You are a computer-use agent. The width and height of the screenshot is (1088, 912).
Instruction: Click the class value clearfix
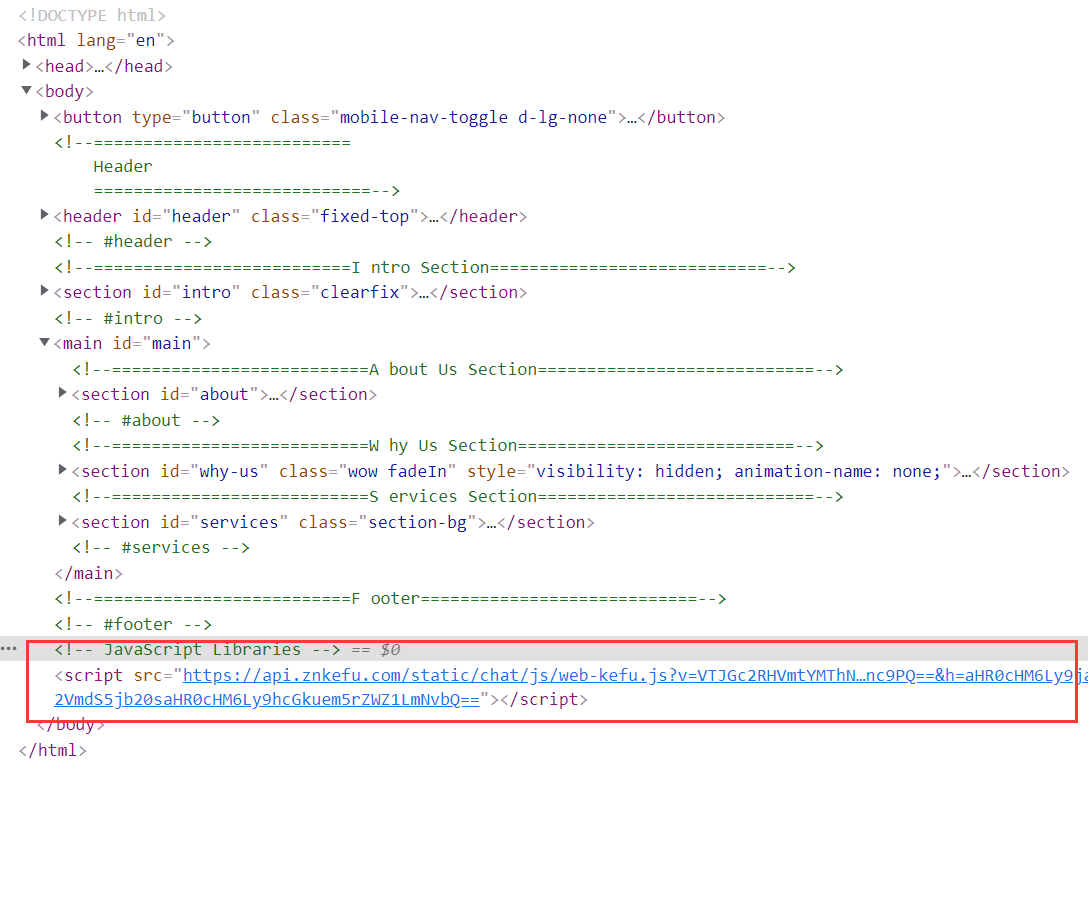(360, 293)
